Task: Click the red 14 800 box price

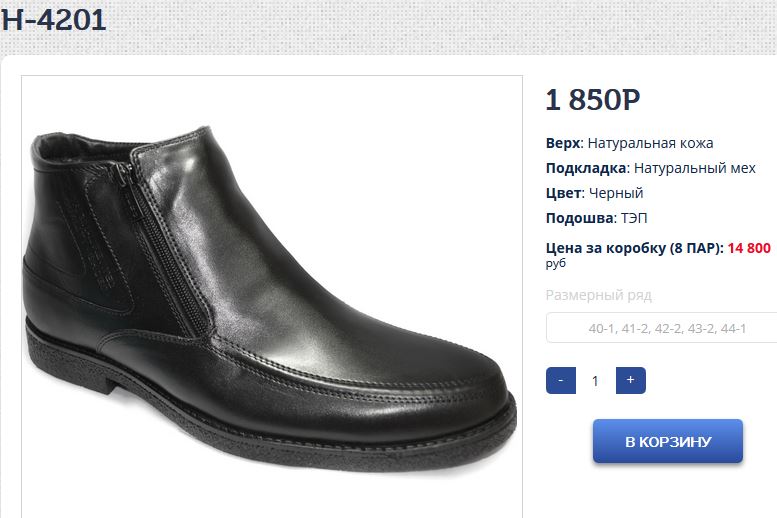Action: pyautogui.click(x=749, y=248)
